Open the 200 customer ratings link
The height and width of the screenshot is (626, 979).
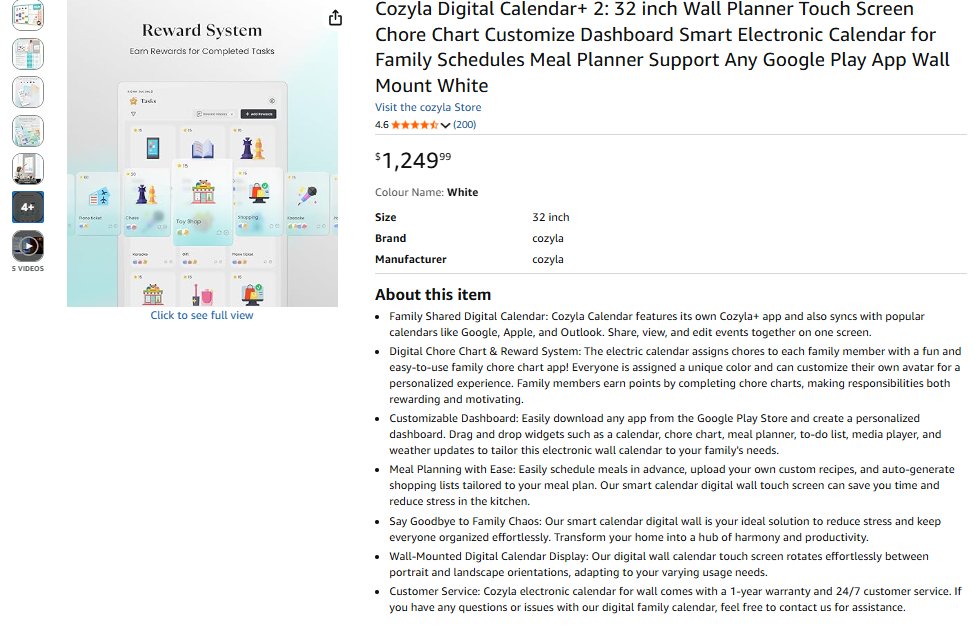464,125
